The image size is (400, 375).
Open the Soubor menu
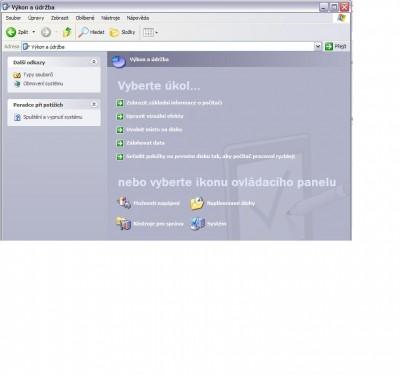click(13, 18)
